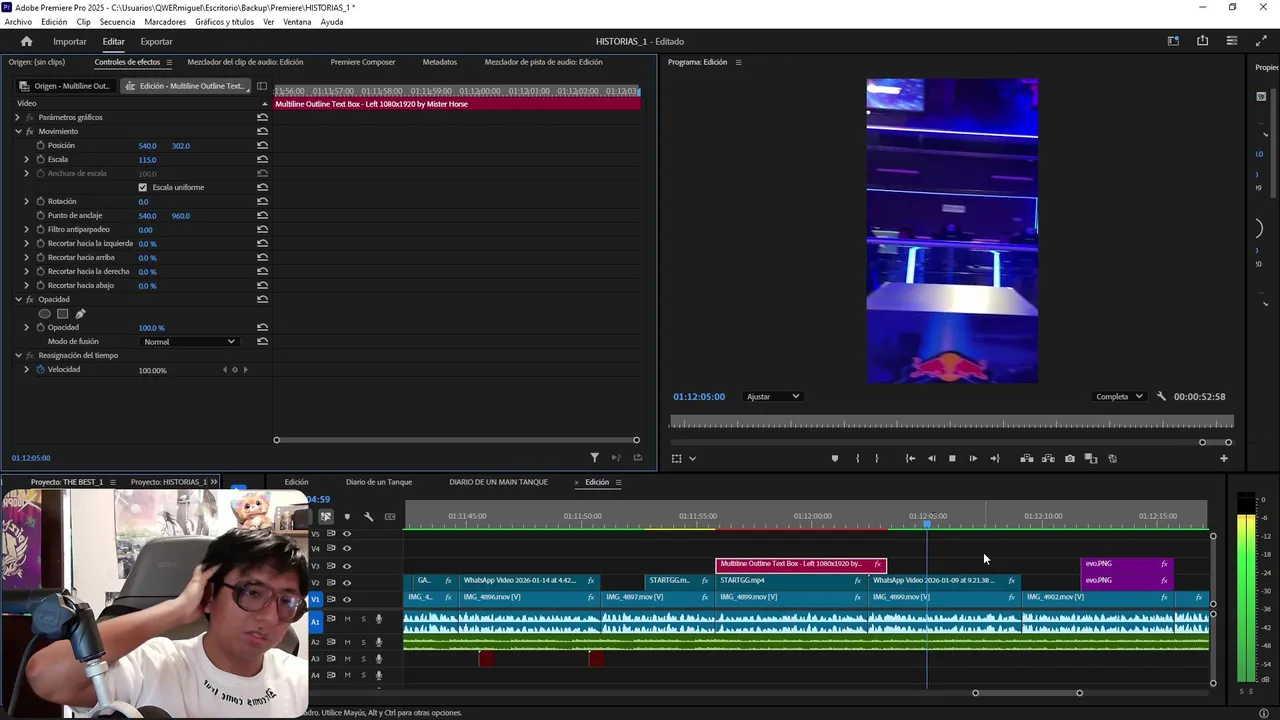The image size is (1280, 720).
Task: Expand Parámetros gráficos section
Action: (18, 117)
